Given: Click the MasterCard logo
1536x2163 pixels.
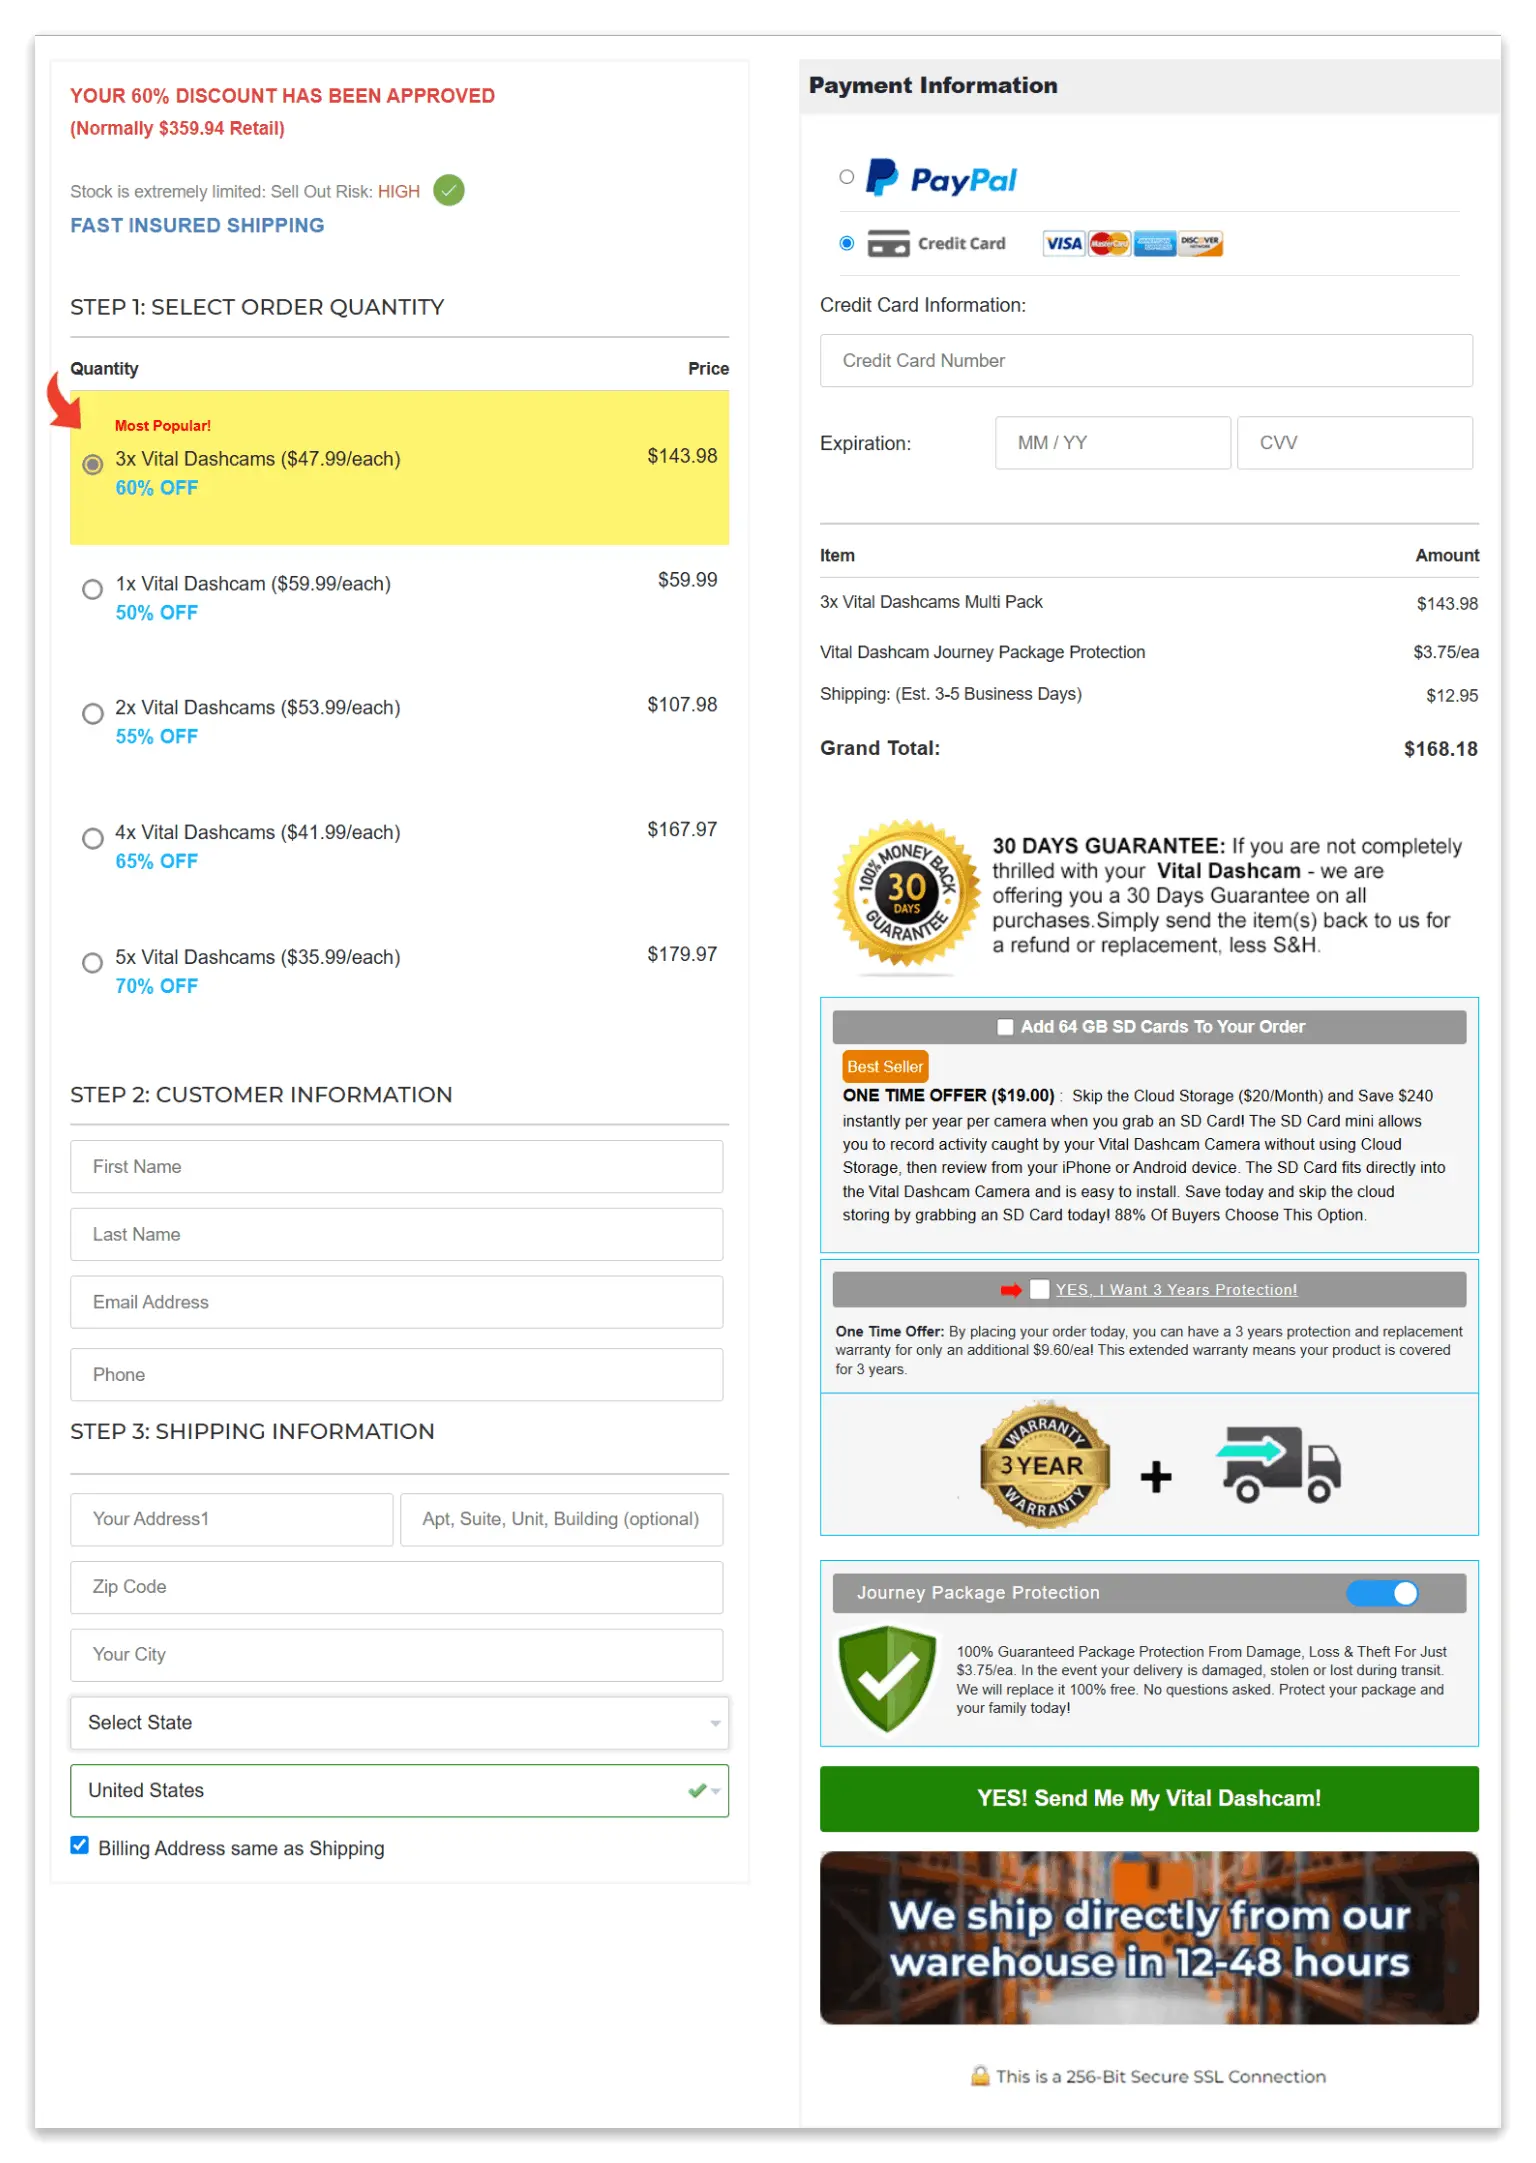Looking at the screenshot, I should click(1109, 243).
